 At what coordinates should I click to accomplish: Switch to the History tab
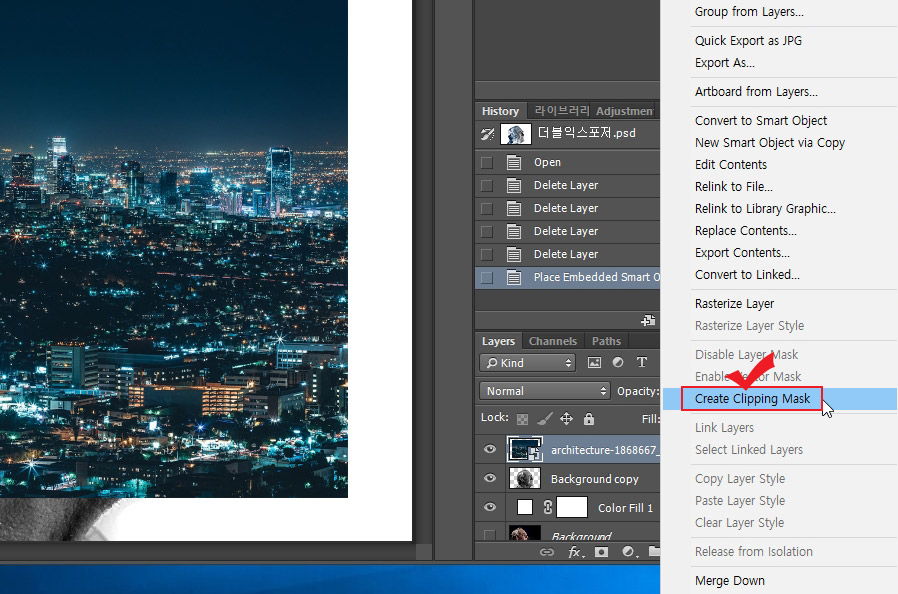pyautogui.click(x=501, y=111)
